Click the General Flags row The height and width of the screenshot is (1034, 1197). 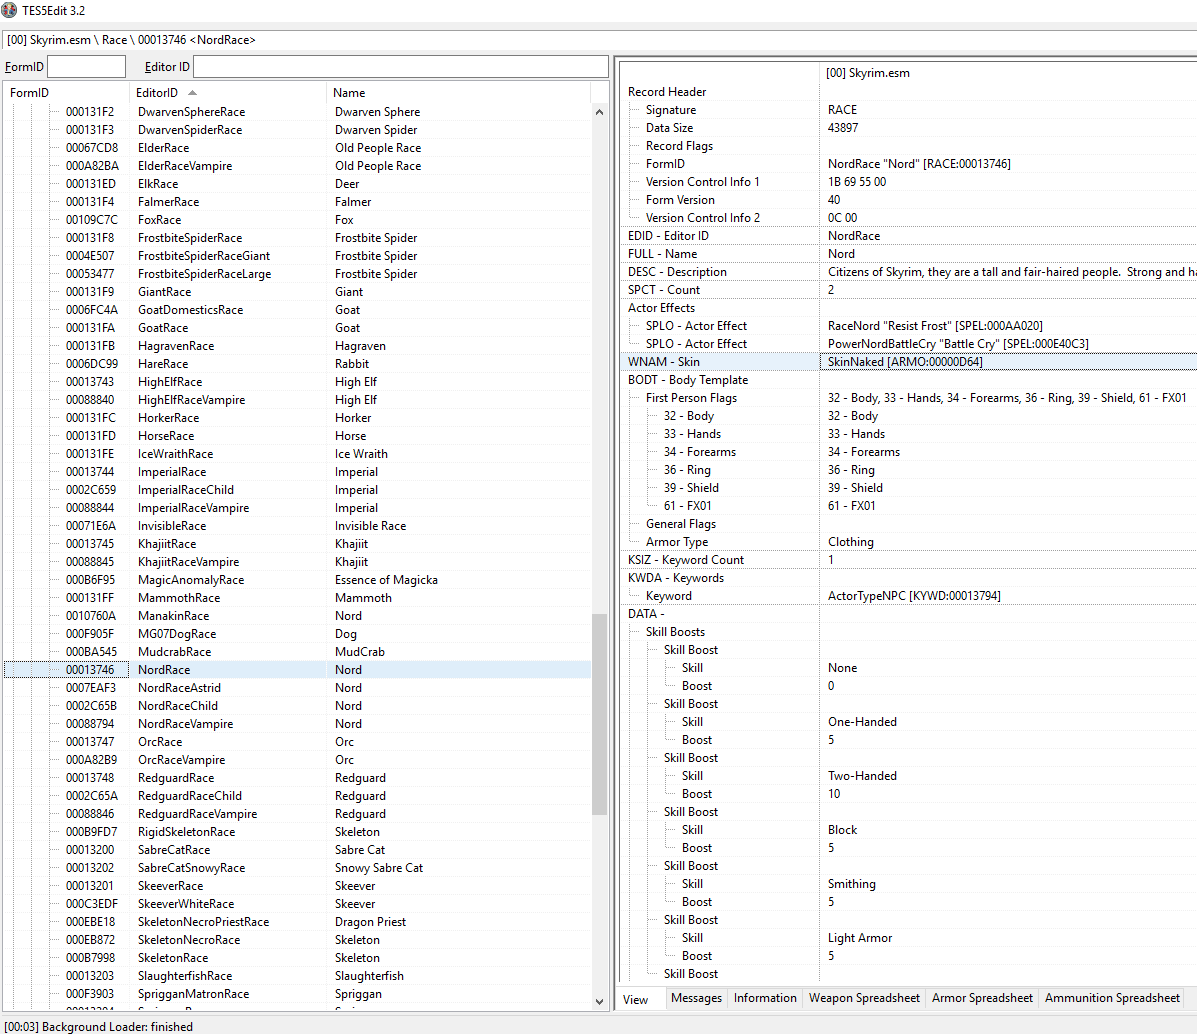point(910,524)
